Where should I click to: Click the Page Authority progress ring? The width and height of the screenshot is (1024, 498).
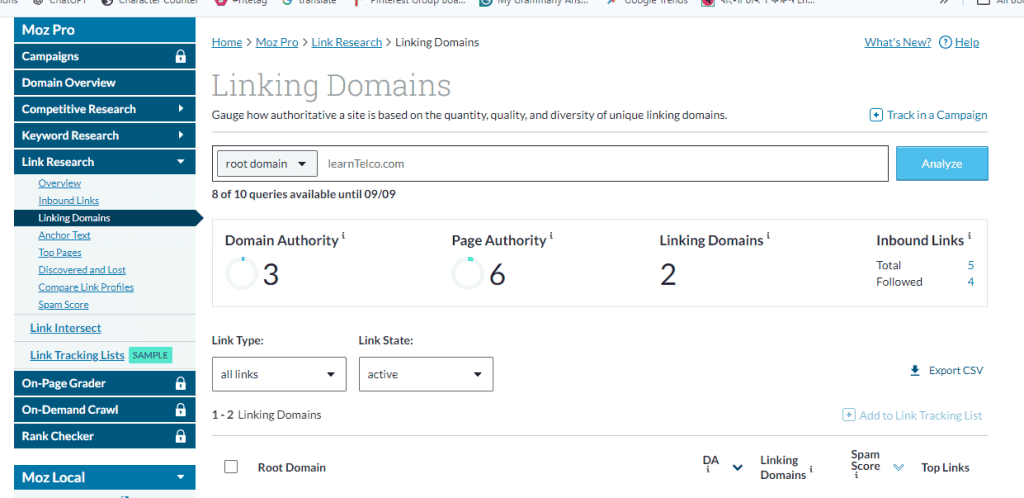(468, 274)
